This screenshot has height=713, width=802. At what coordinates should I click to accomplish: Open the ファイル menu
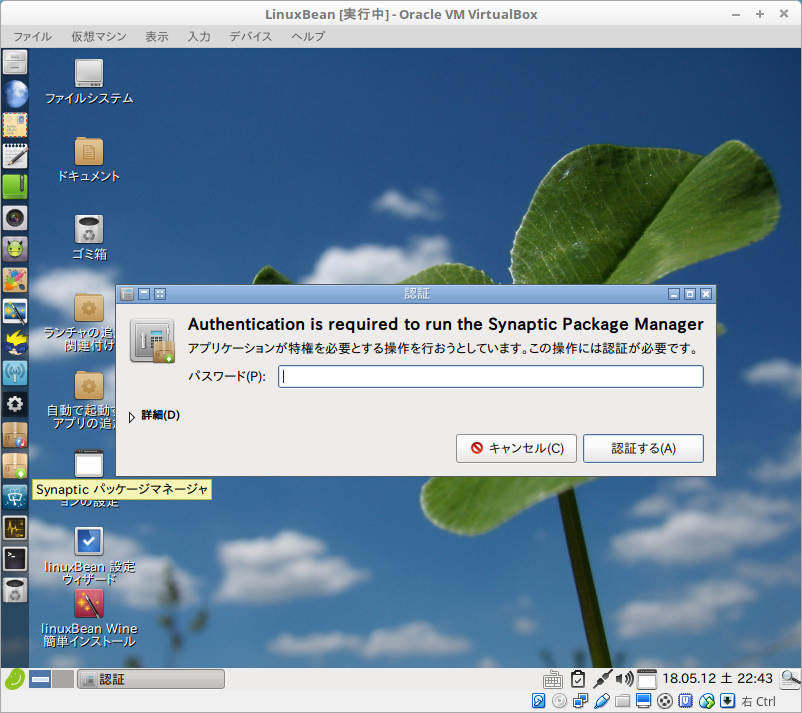click(32, 36)
